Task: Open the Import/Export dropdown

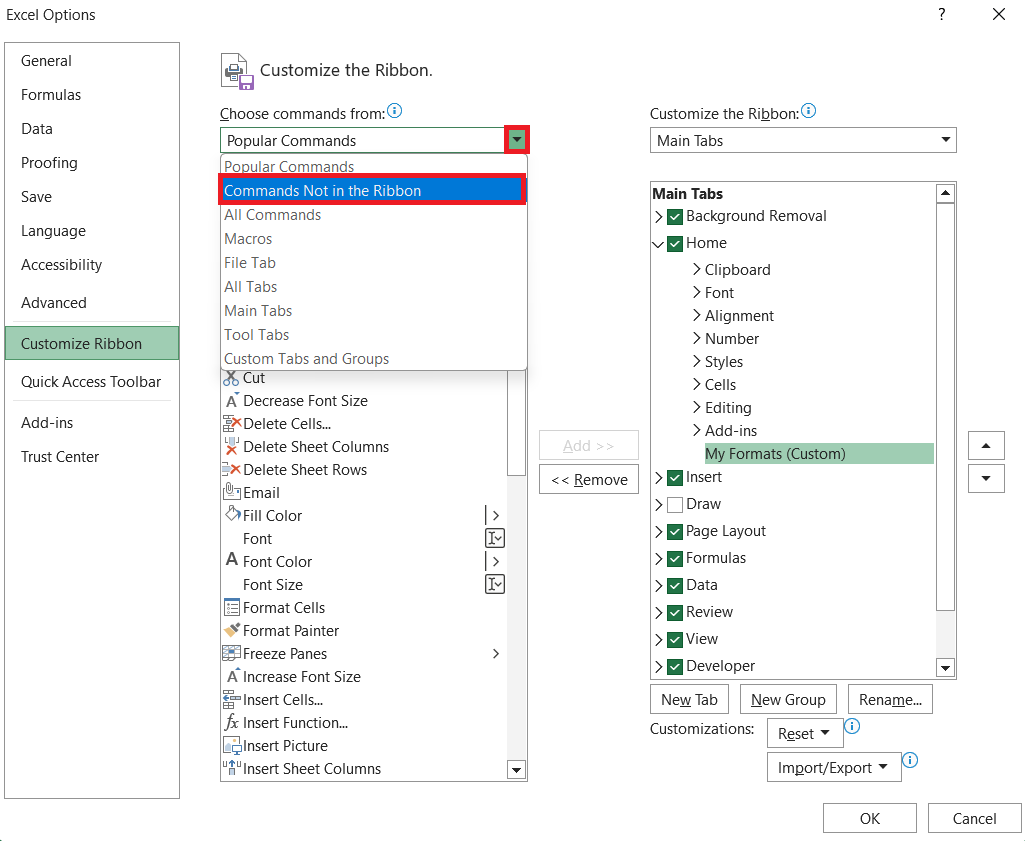Action: (x=834, y=767)
